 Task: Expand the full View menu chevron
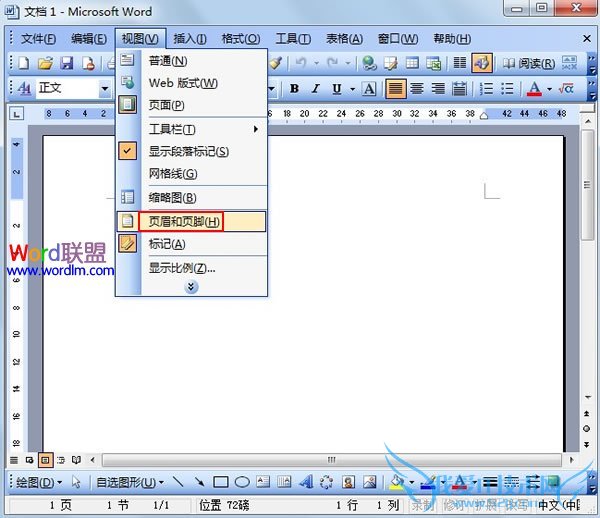point(191,287)
